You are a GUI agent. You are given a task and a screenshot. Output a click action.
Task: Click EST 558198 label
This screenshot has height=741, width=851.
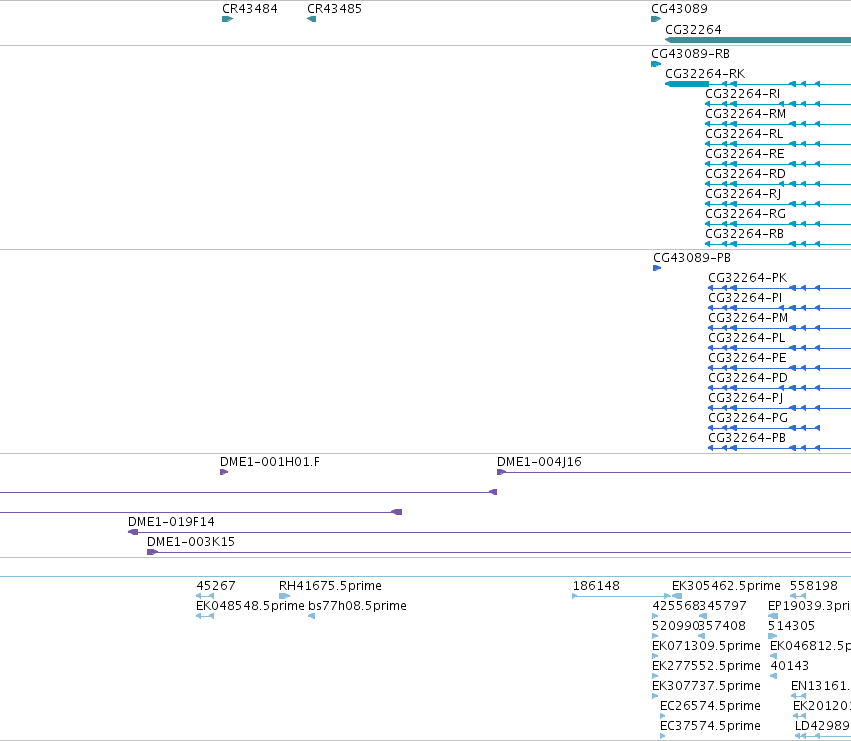(814, 586)
